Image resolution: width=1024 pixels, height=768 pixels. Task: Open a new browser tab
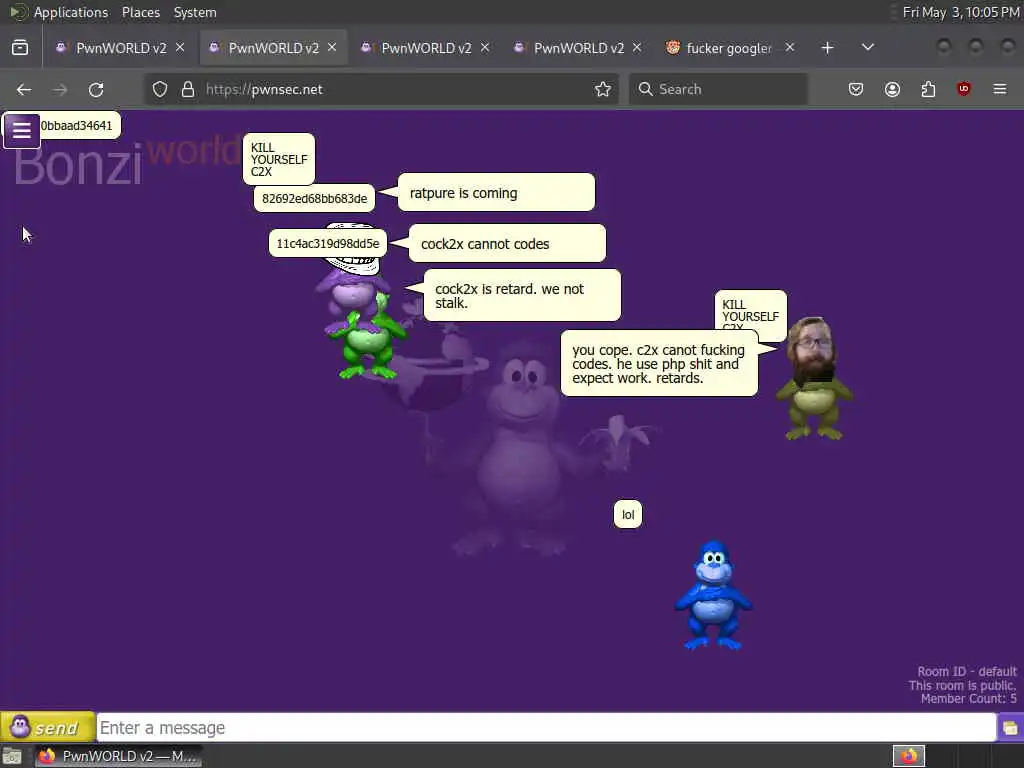pos(827,48)
